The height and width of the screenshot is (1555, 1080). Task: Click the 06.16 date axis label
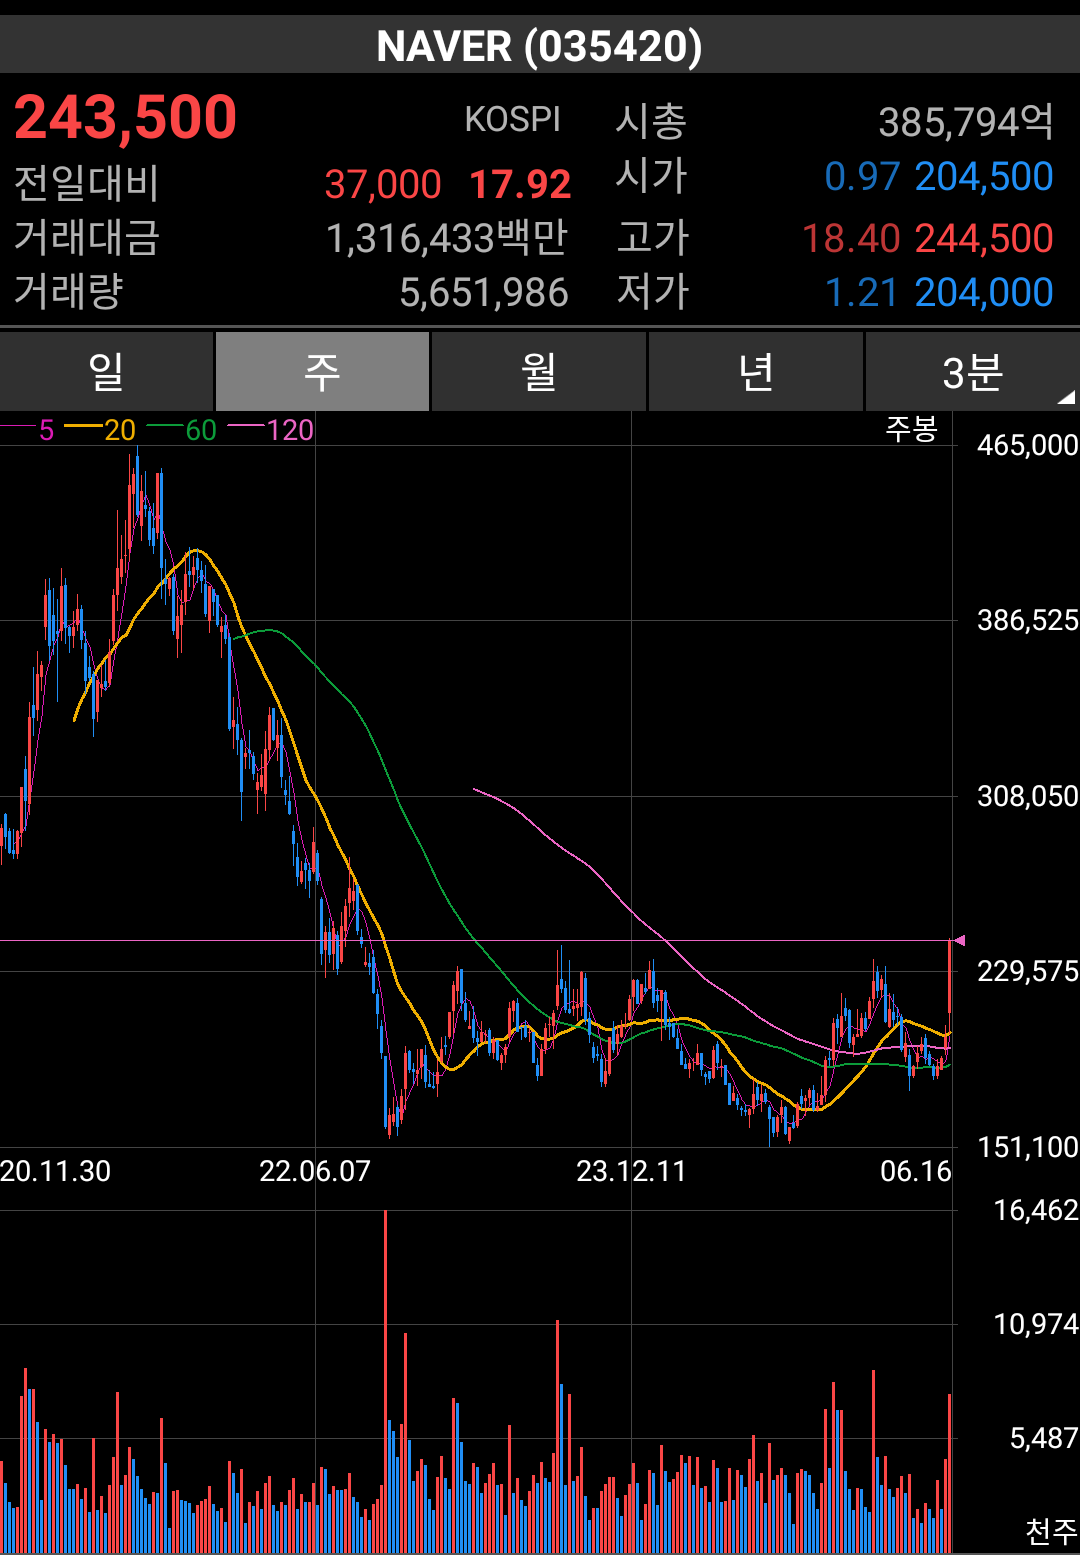tap(916, 1171)
